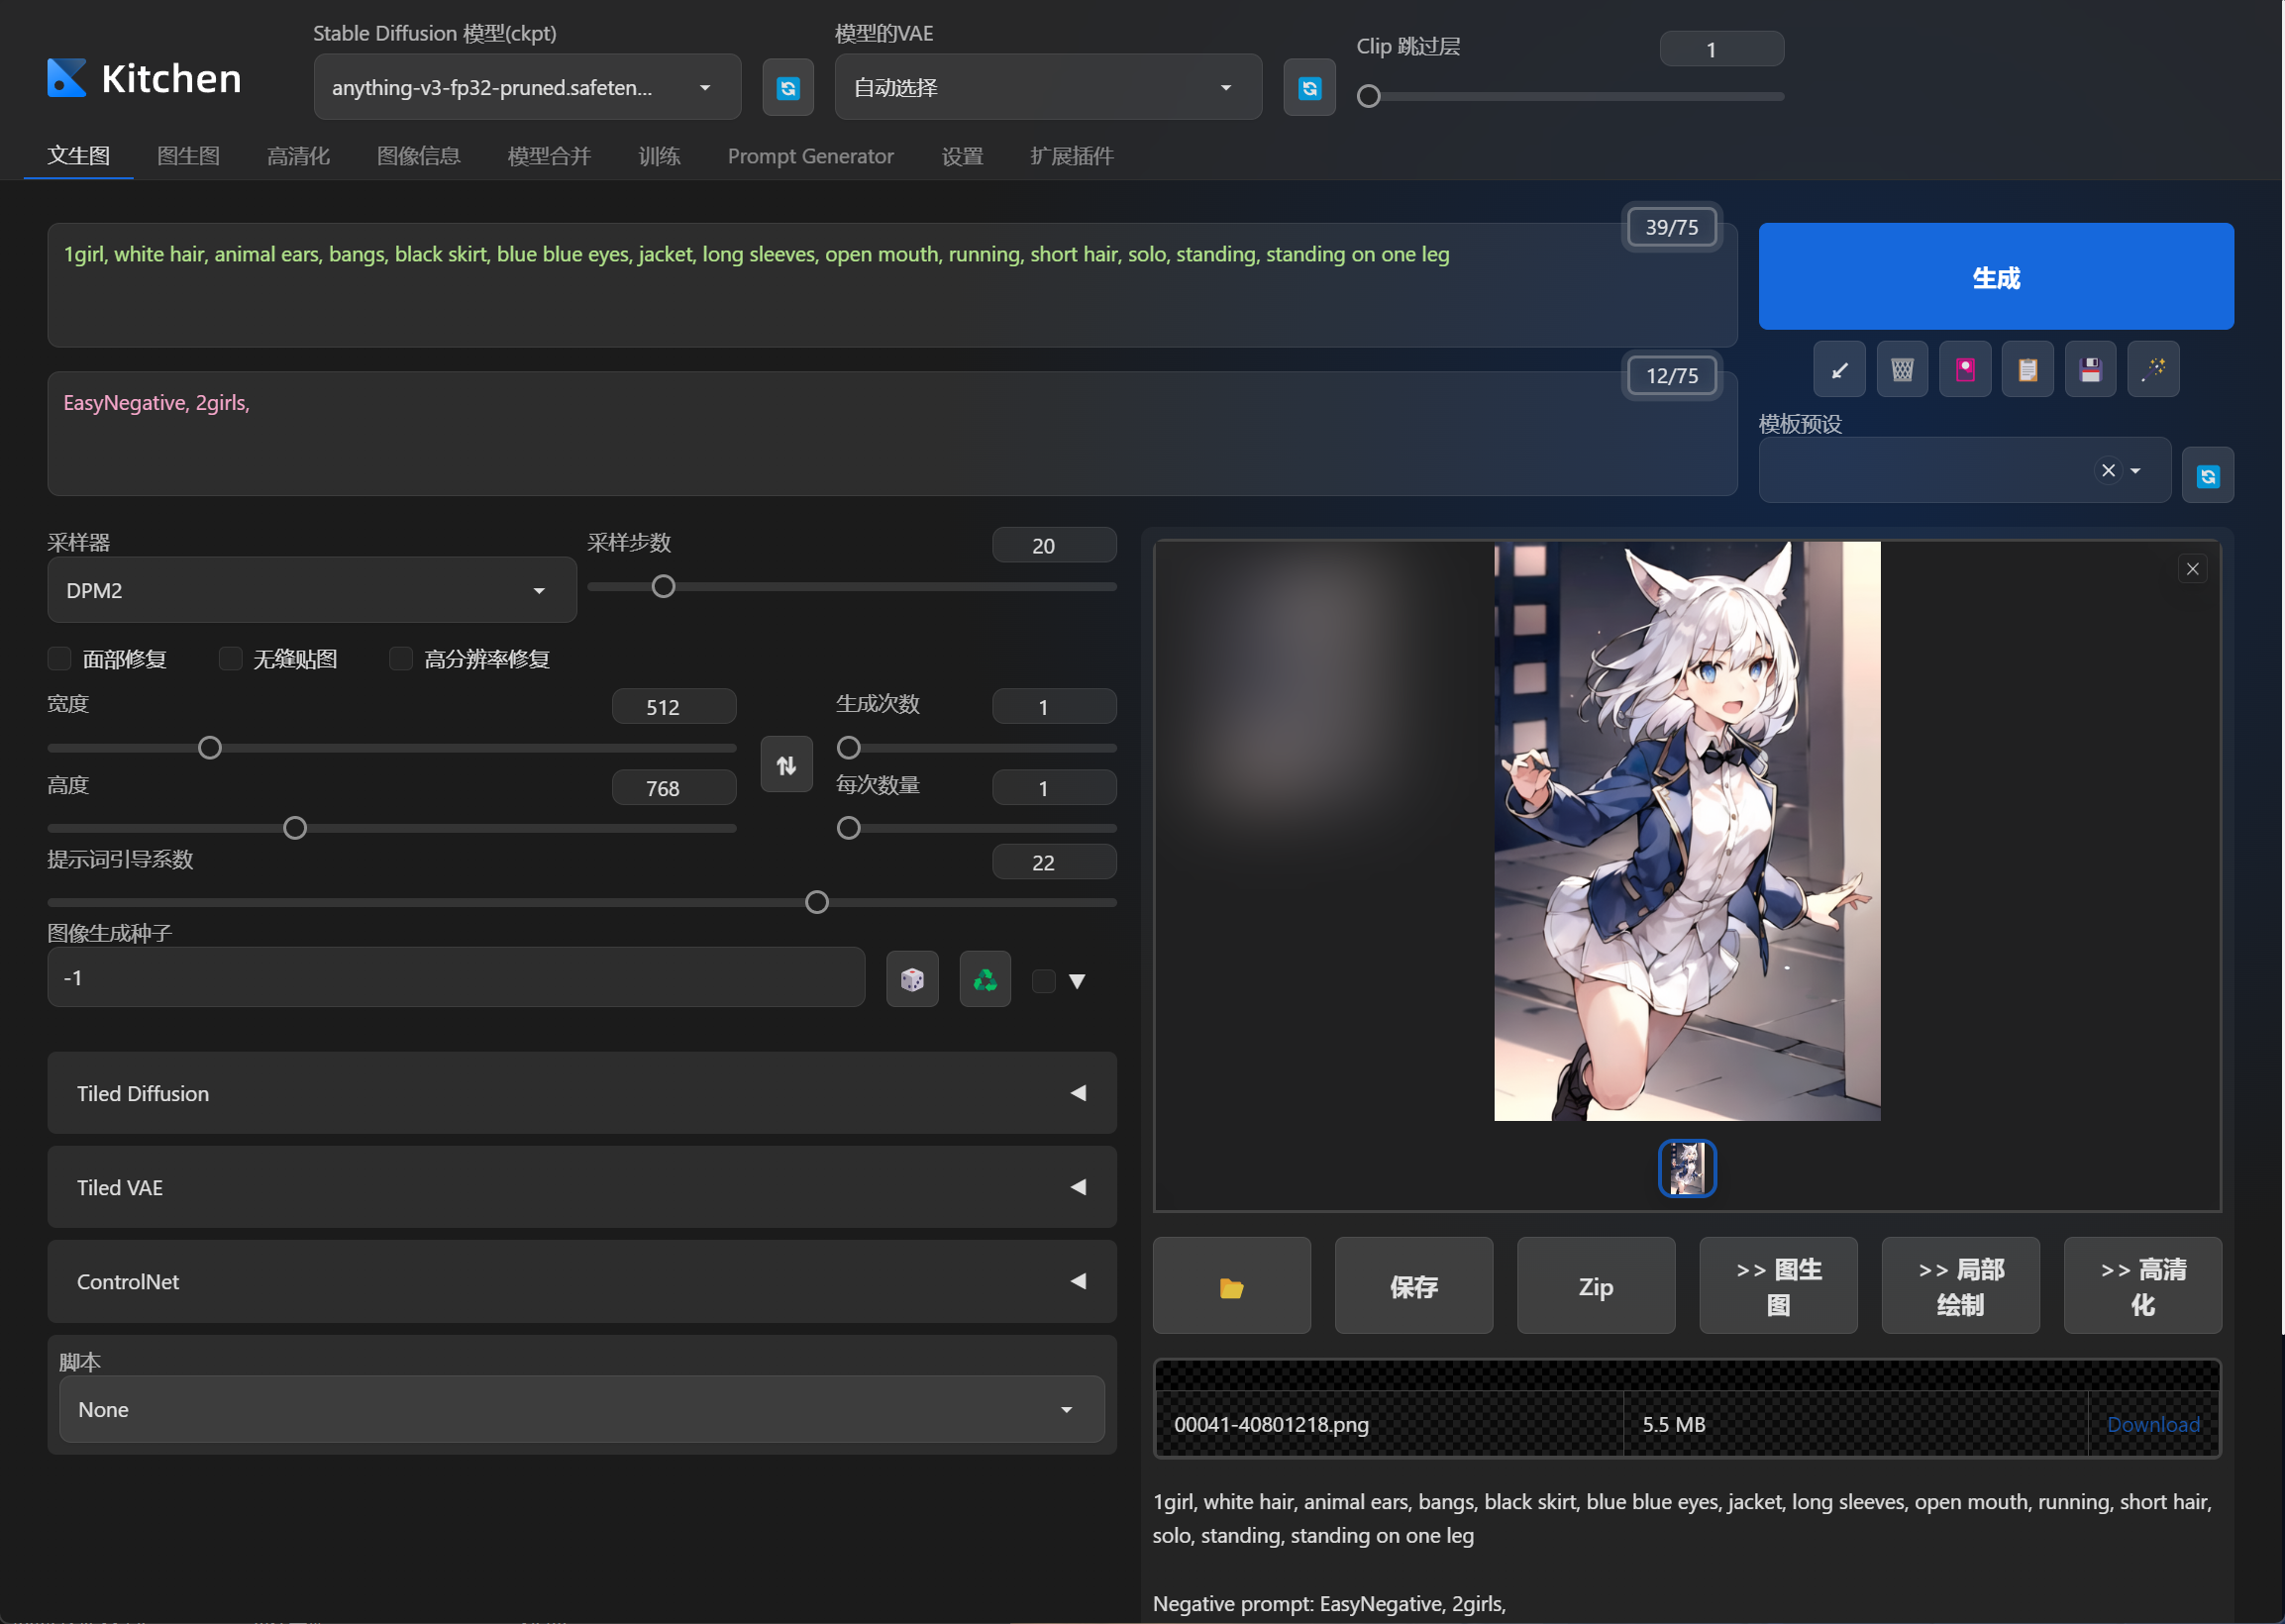The width and height of the screenshot is (2285, 1624).
Task: Save the prompt as style using the floppy icon
Action: pyautogui.click(x=2090, y=370)
